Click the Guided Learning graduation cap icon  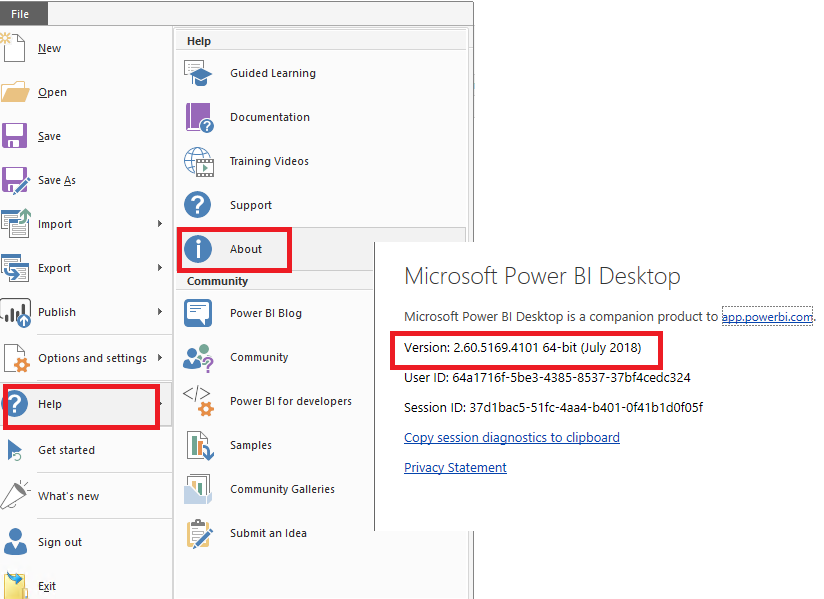[x=198, y=73]
